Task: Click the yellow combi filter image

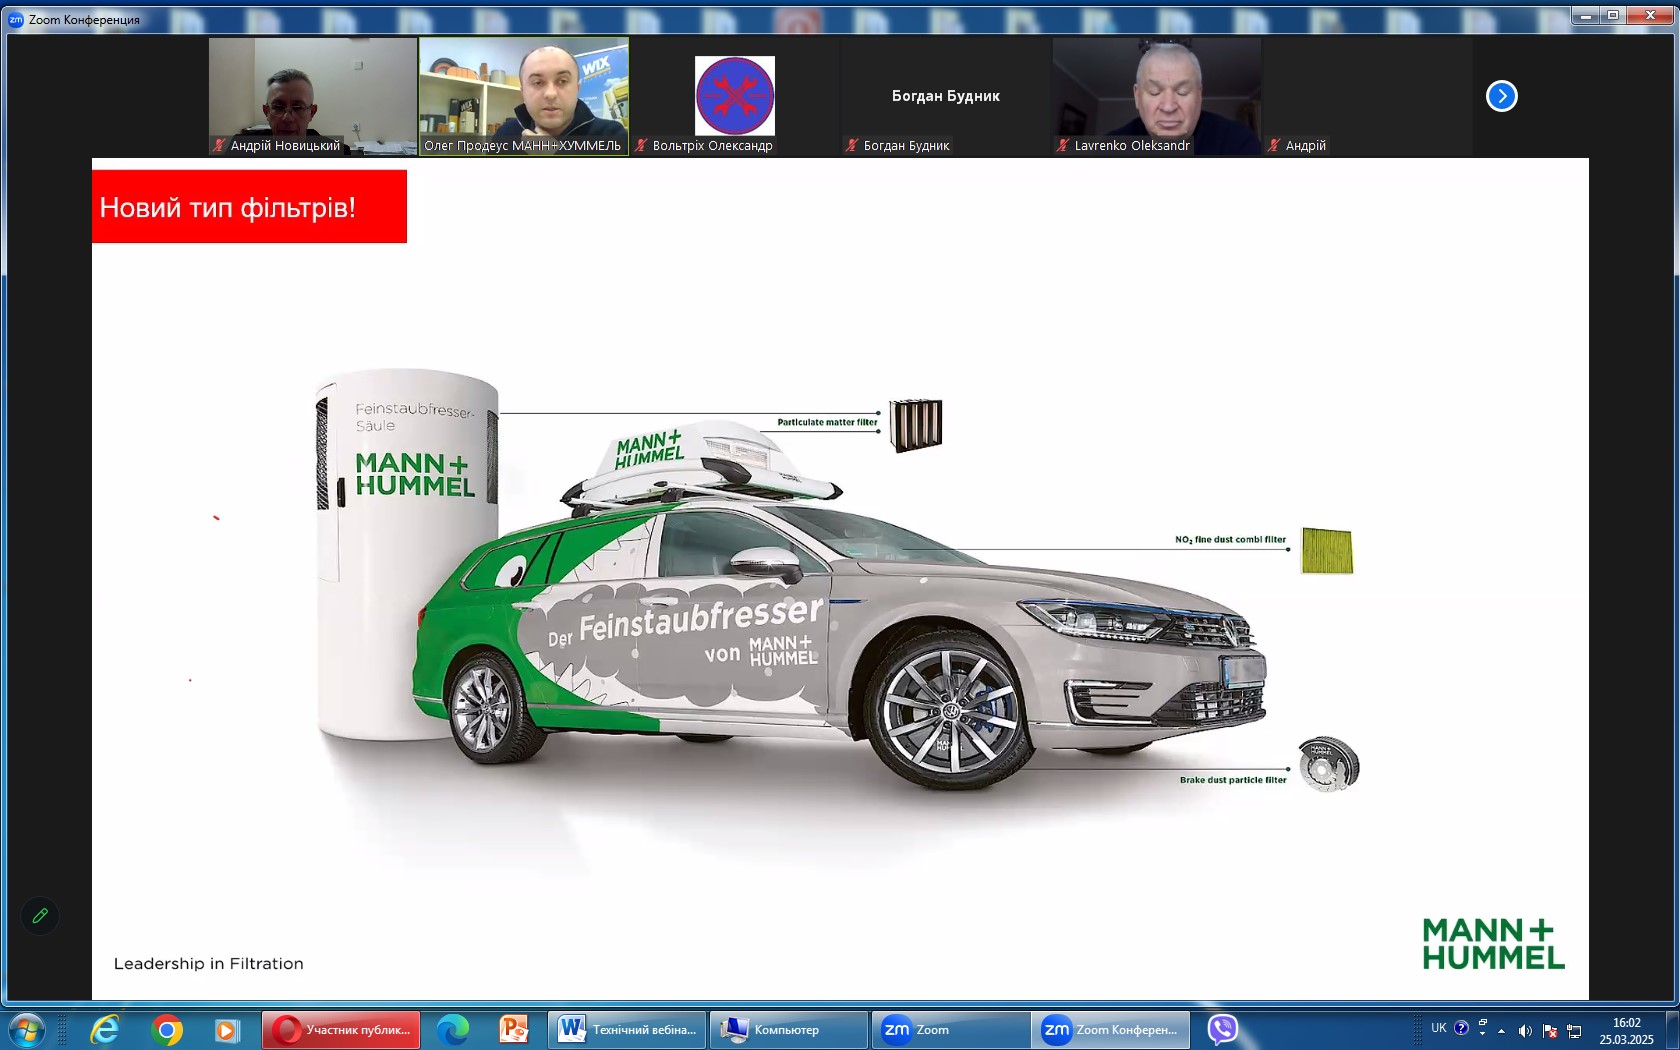Action: [1327, 551]
